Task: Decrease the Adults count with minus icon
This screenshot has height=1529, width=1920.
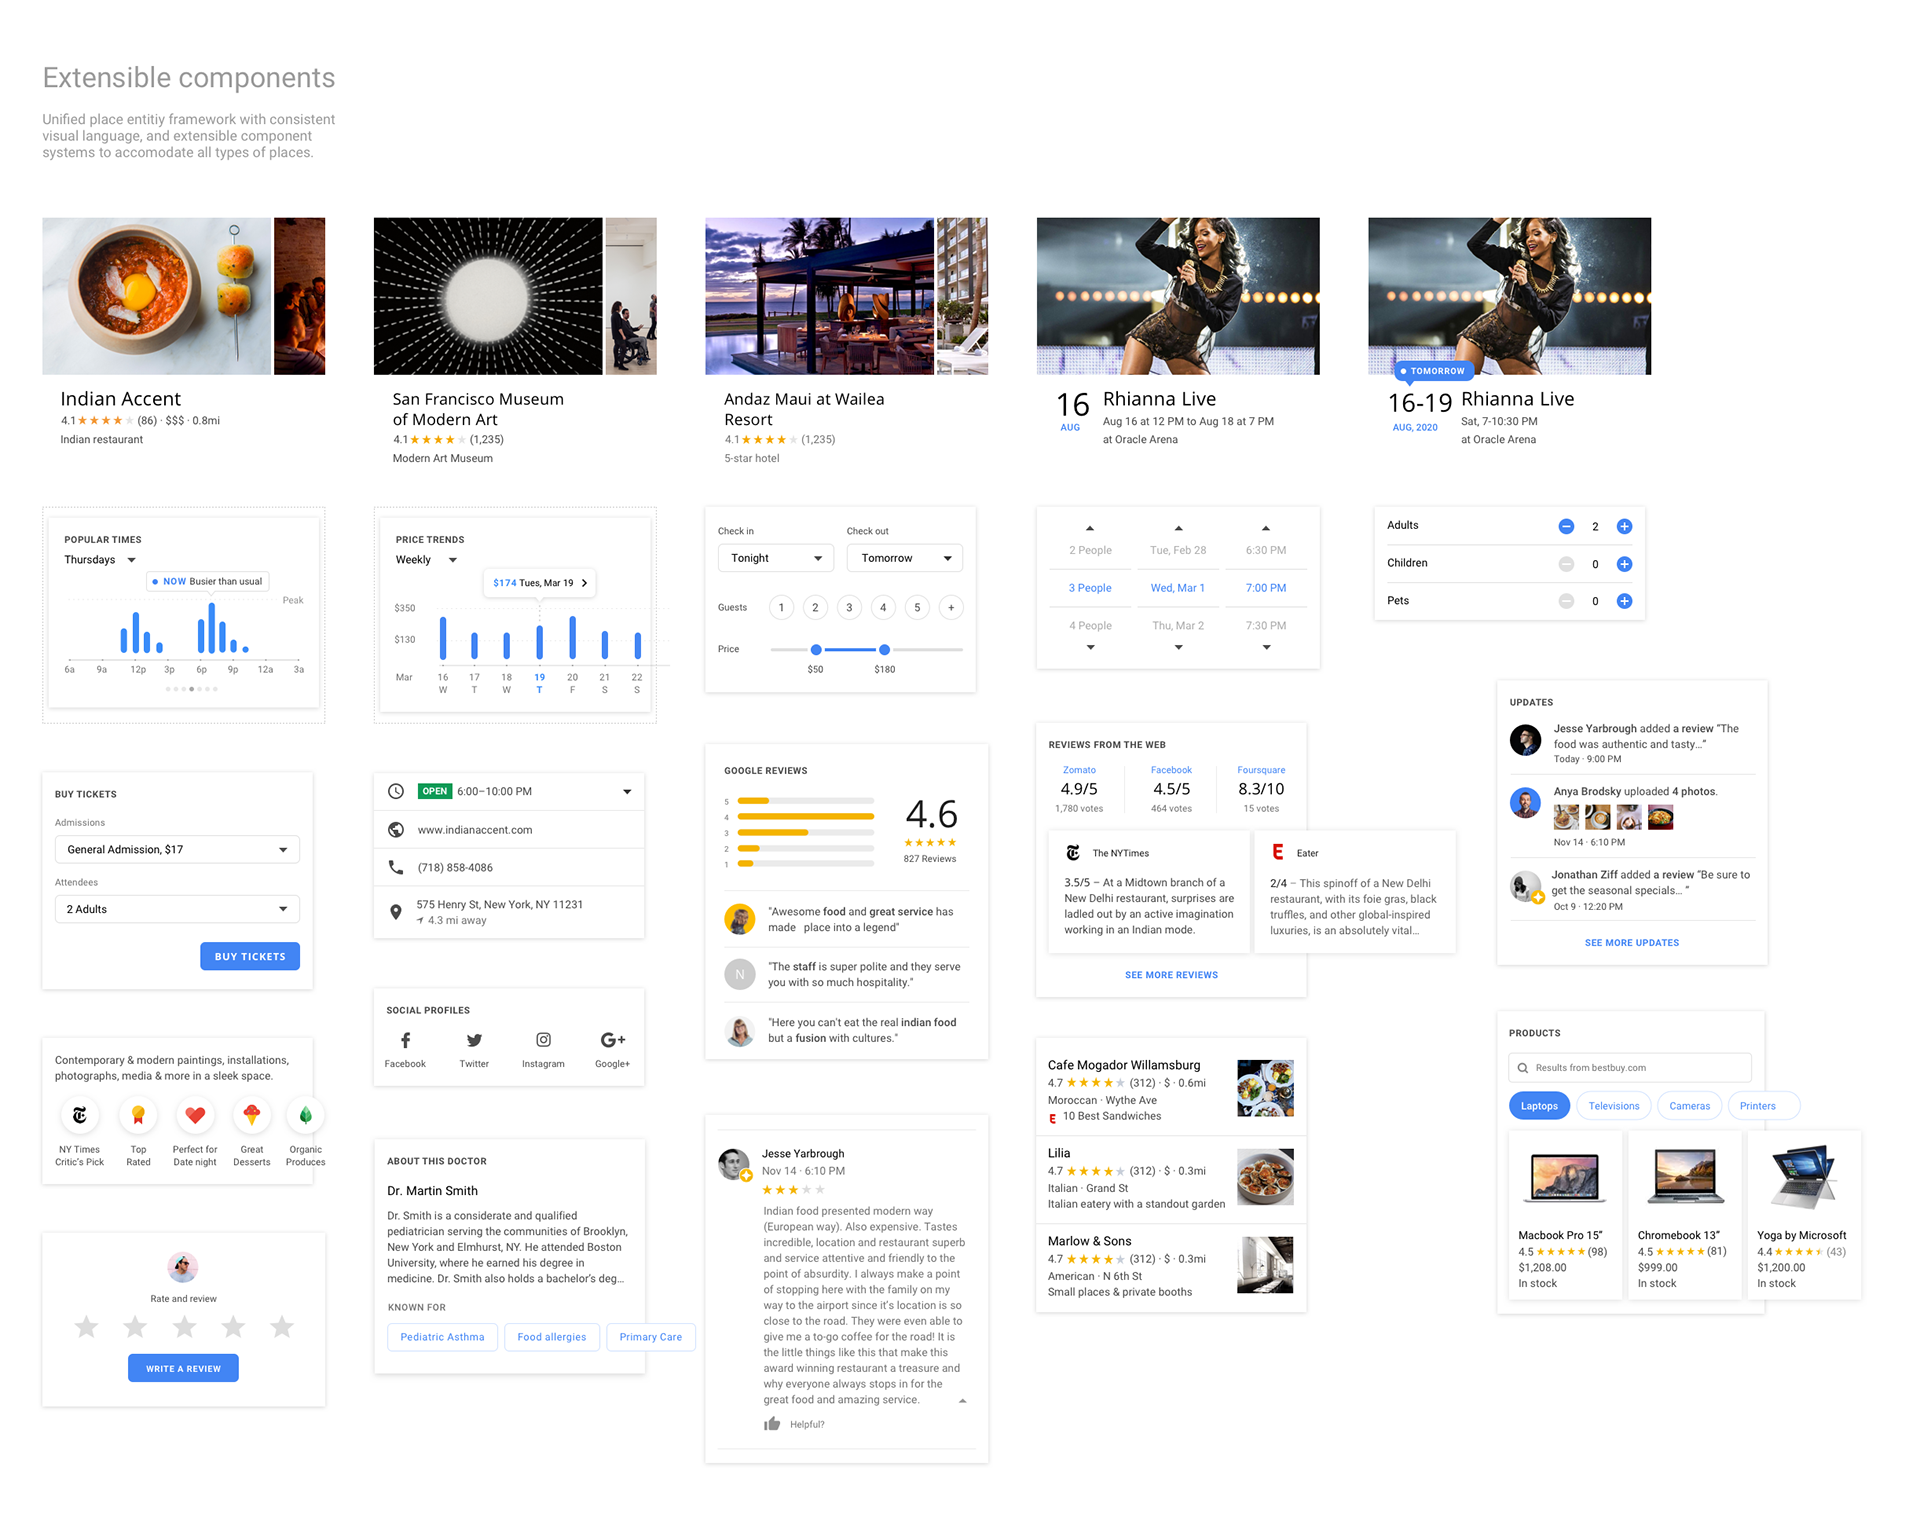Action: [1566, 526]
